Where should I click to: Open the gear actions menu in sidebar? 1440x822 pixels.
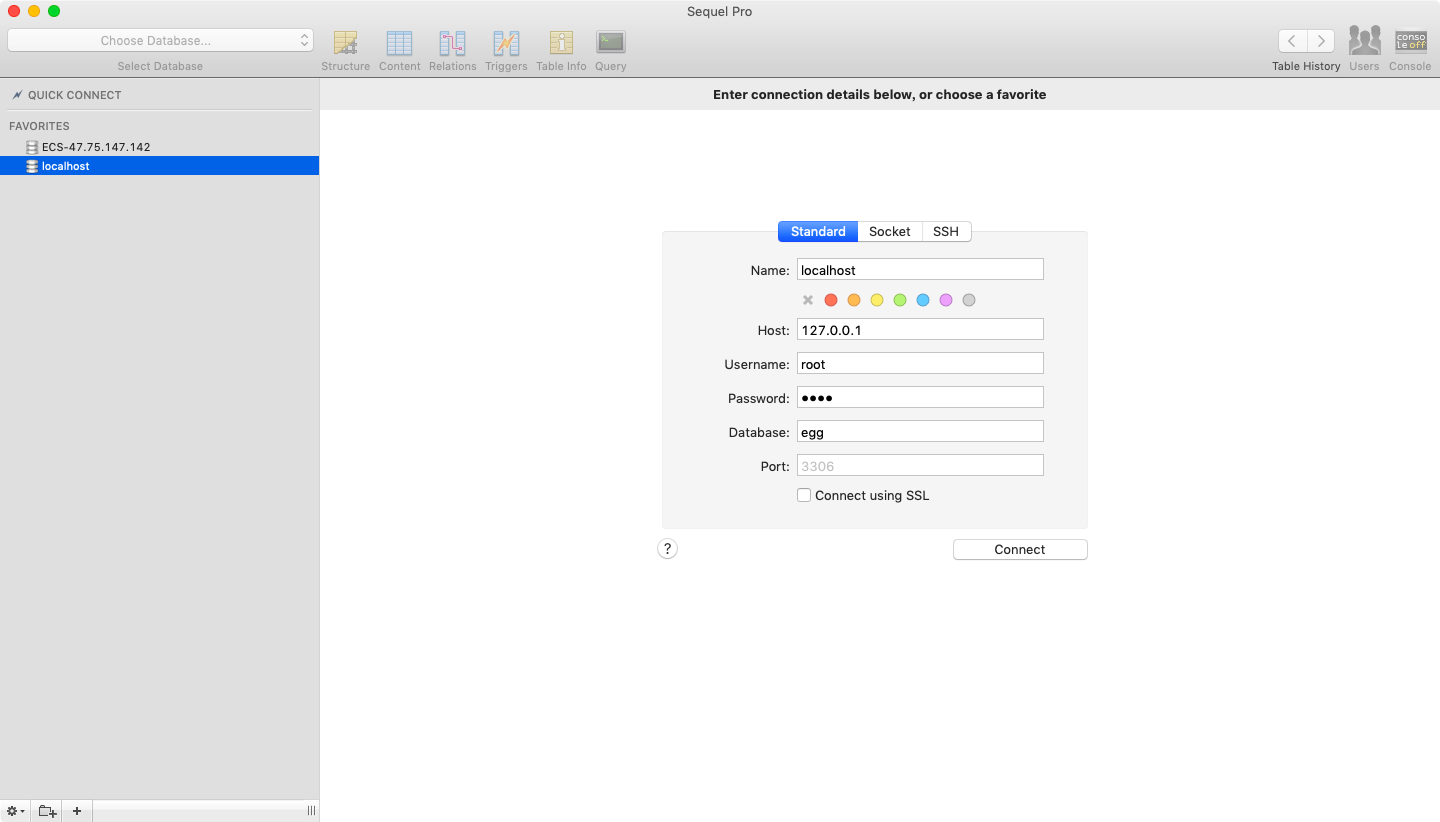(15, 811)
